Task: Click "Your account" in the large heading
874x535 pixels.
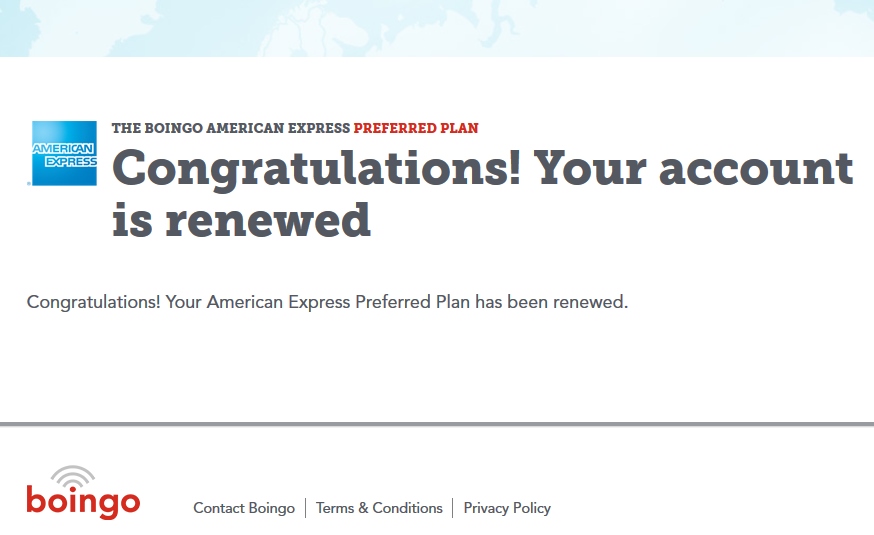Action: click(694, 169)
